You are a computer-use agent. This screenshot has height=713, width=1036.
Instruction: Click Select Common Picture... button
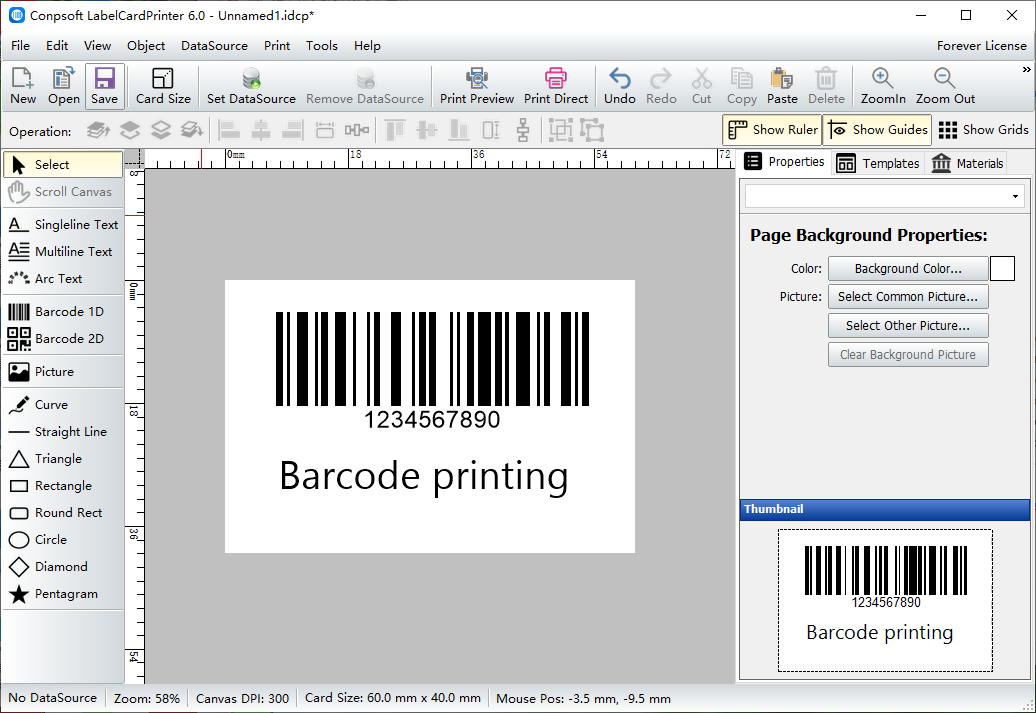pyautogui.click(x=908, y=297)
